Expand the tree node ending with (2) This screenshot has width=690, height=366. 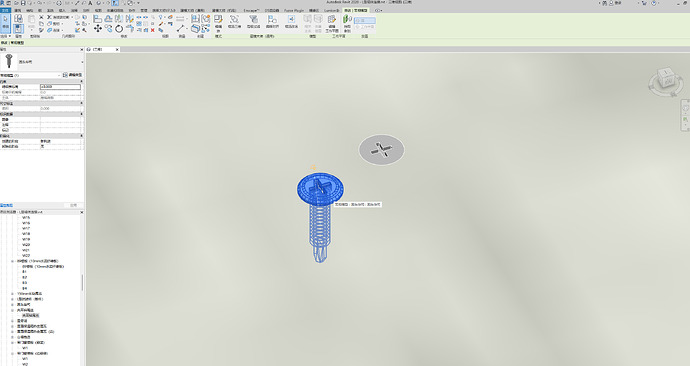[12, 332]
